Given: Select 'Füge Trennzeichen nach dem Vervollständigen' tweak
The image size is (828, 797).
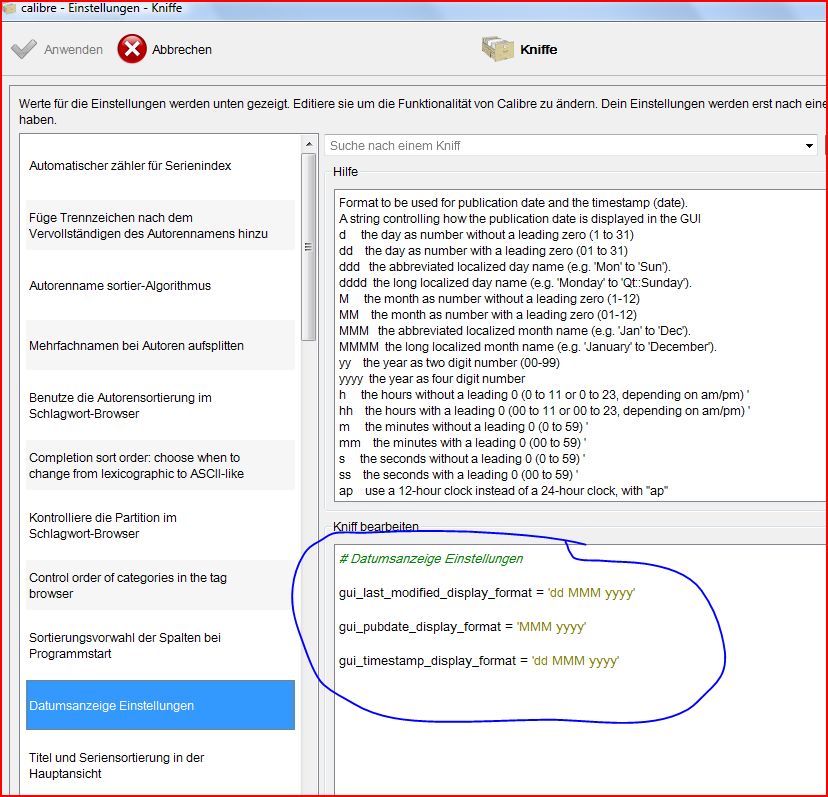Looking at the screenshot, I should [160, 226].
